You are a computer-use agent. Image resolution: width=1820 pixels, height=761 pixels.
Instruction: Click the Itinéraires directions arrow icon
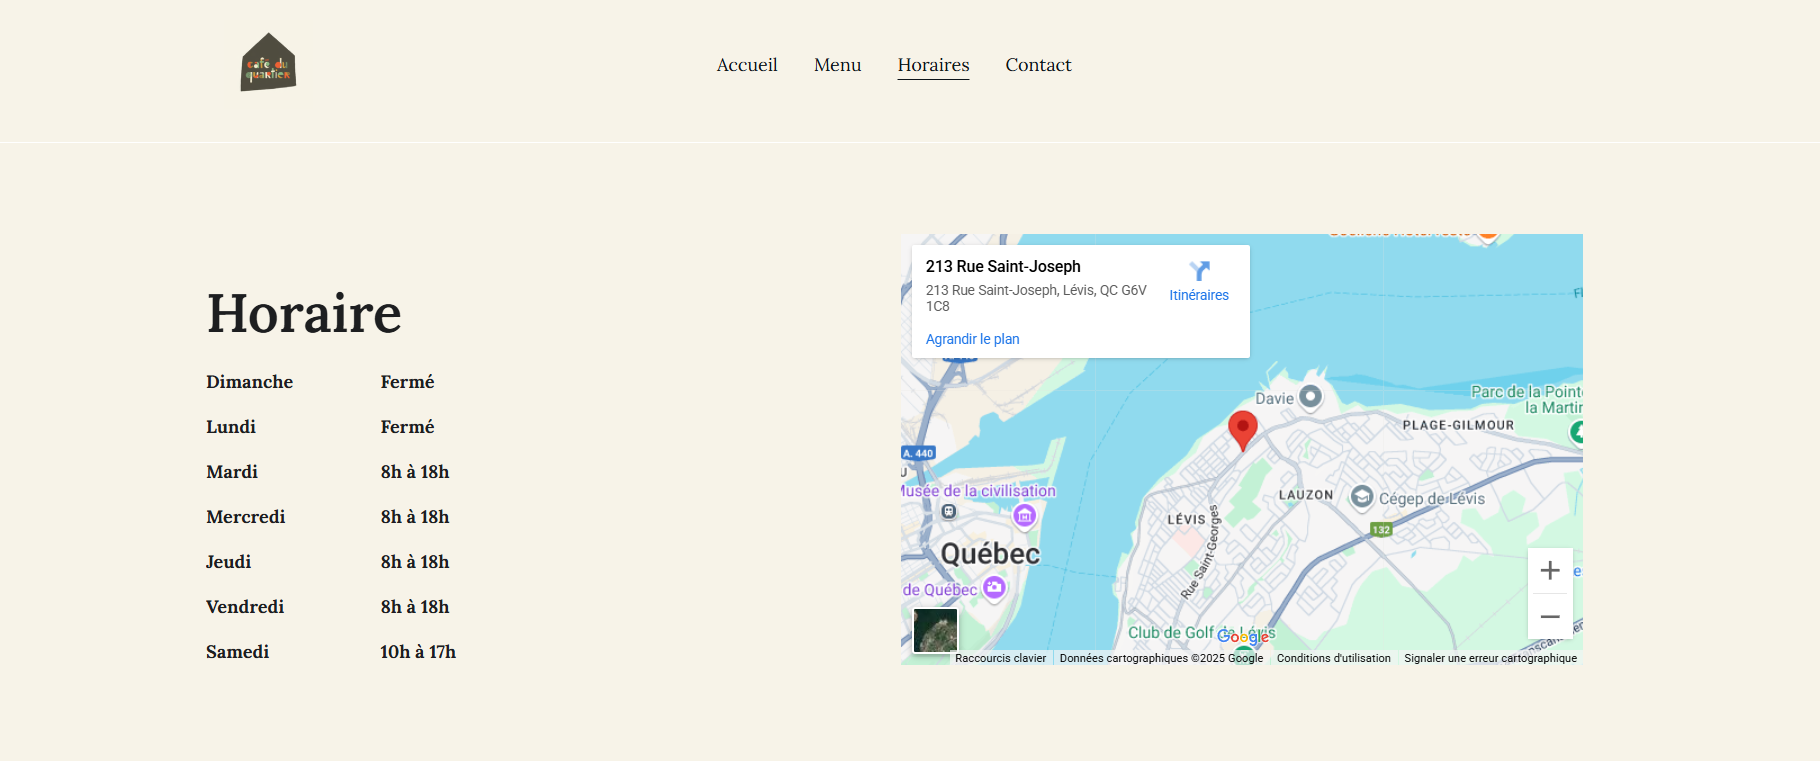(x=1199, y=271)
